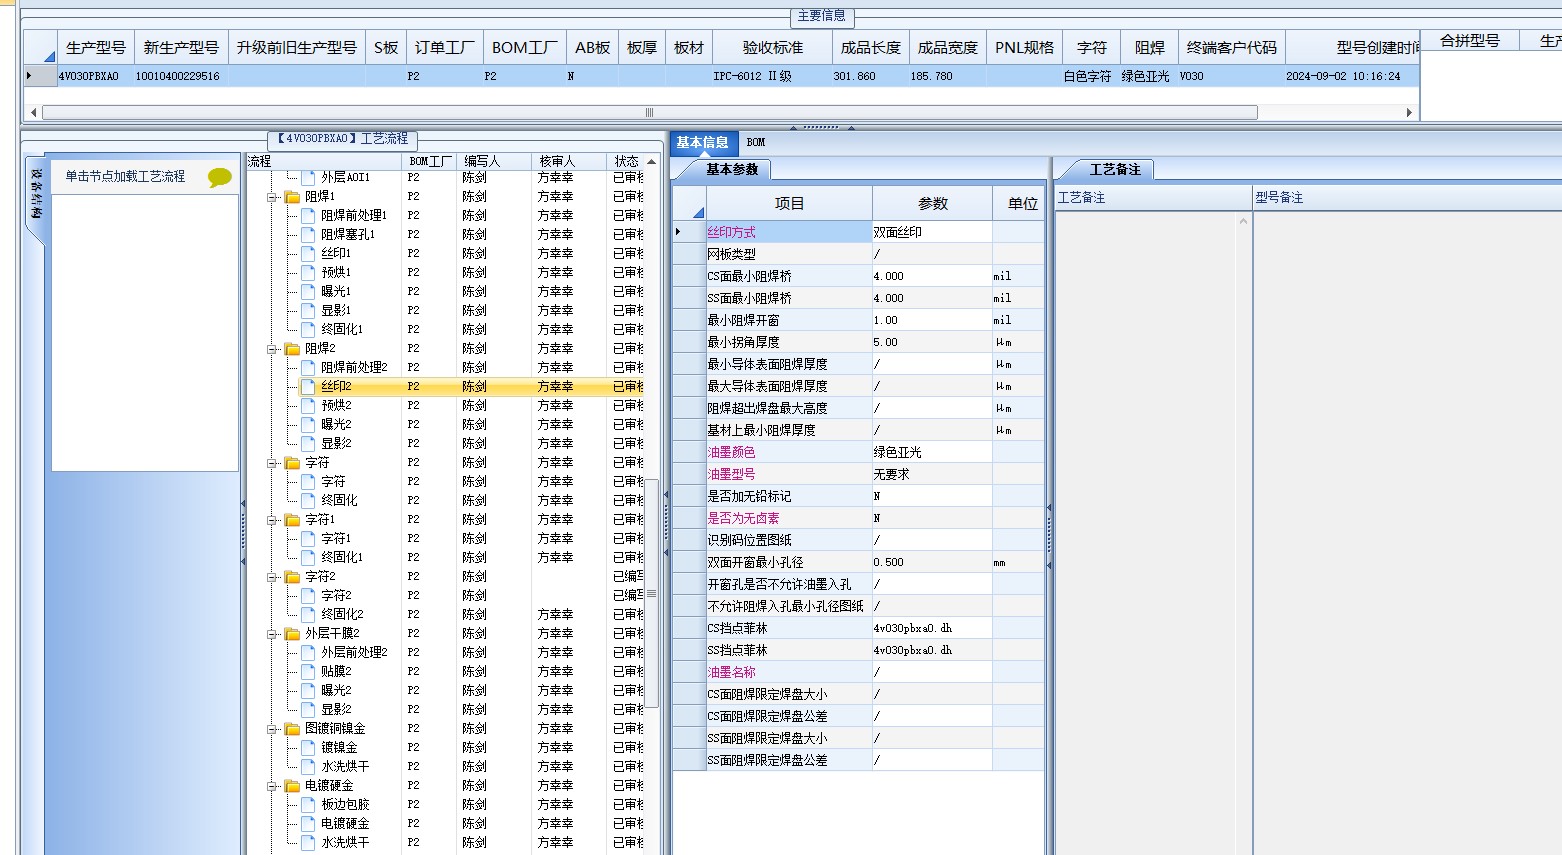The height and width of the screenshot is (855, 1562).
Task: Select the 工艺备注 tab
Action: click(1114, 169)
